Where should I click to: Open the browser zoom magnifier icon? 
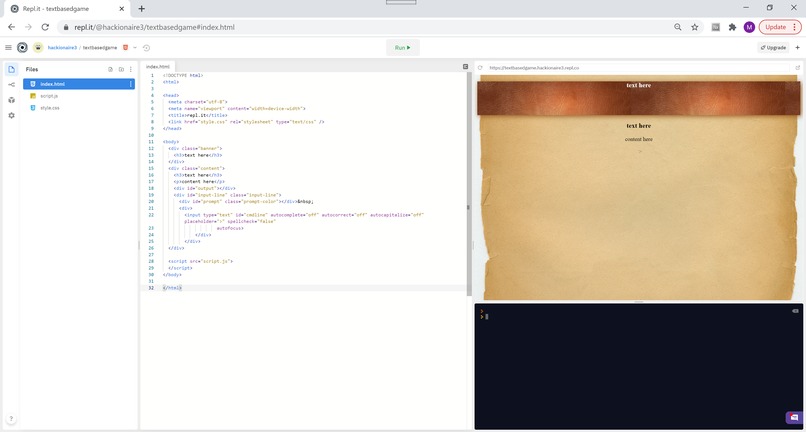coord(677,27)
